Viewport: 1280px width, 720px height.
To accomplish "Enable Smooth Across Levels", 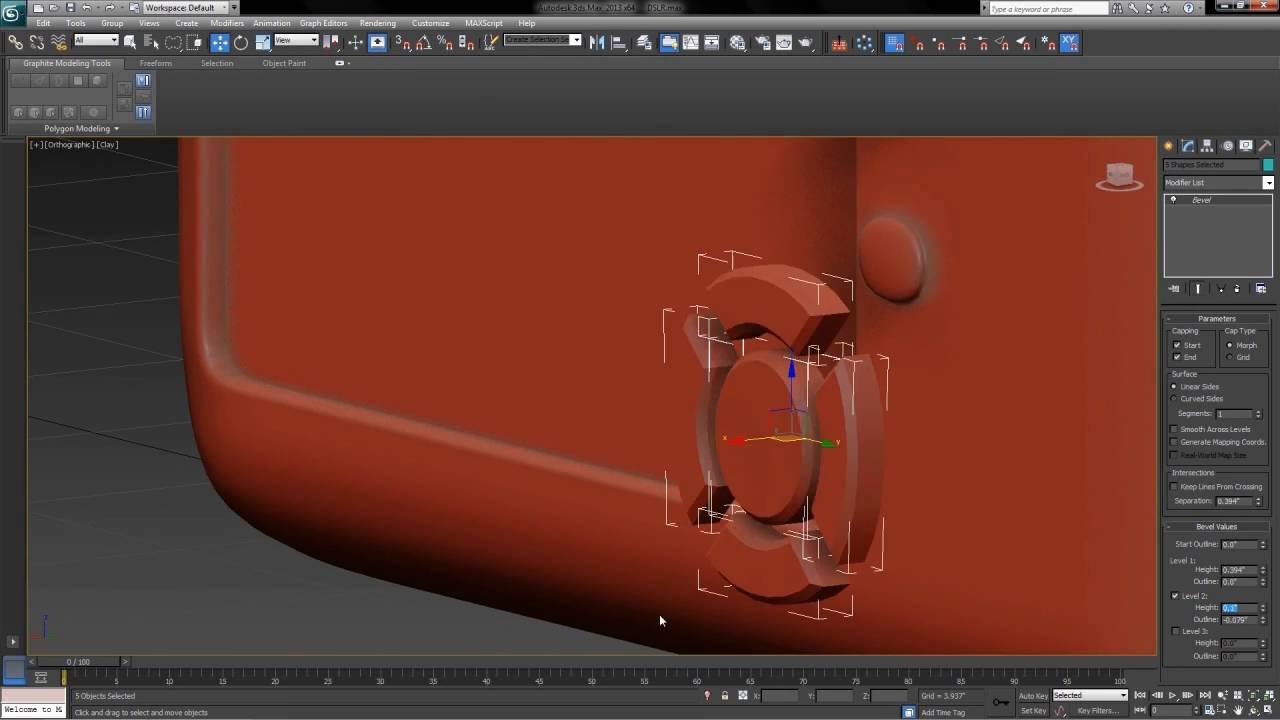I will click(1175, 429).
